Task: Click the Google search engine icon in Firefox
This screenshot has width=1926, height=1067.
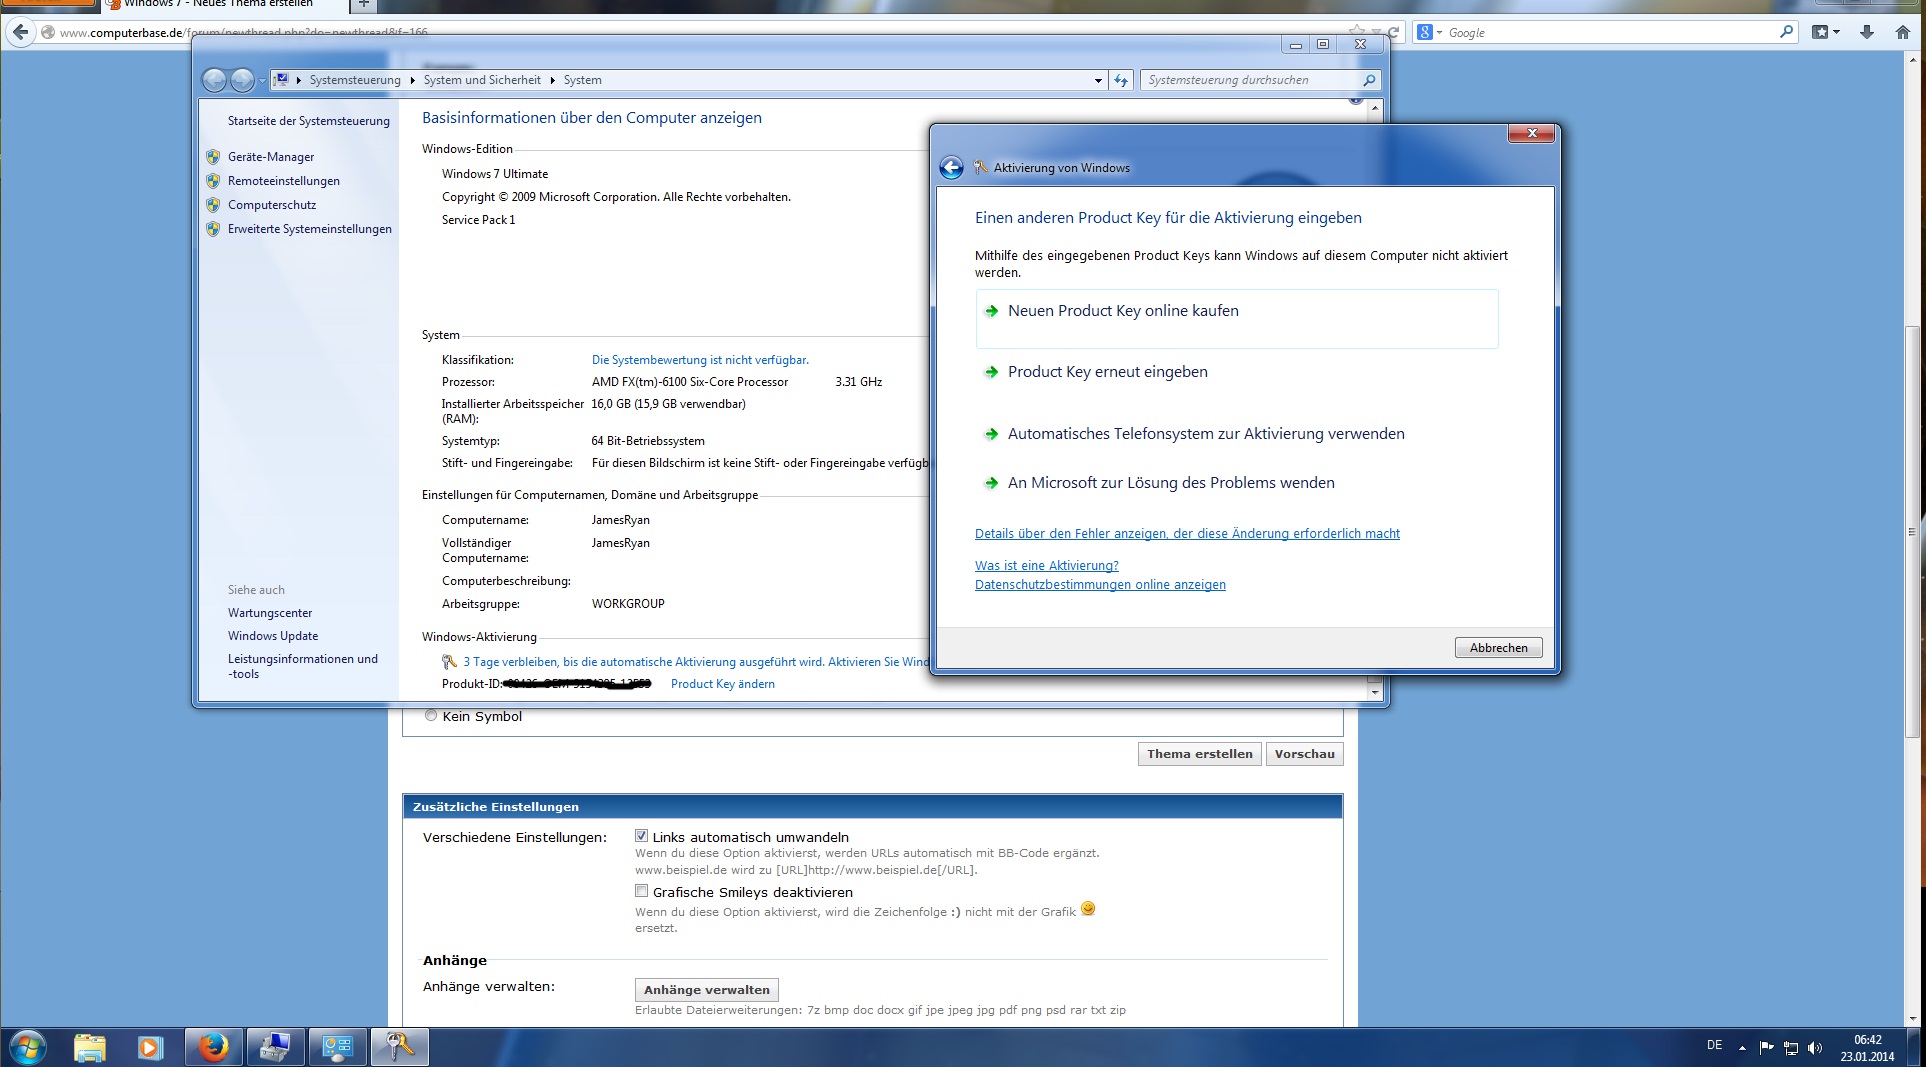Action: (1425, 32)
